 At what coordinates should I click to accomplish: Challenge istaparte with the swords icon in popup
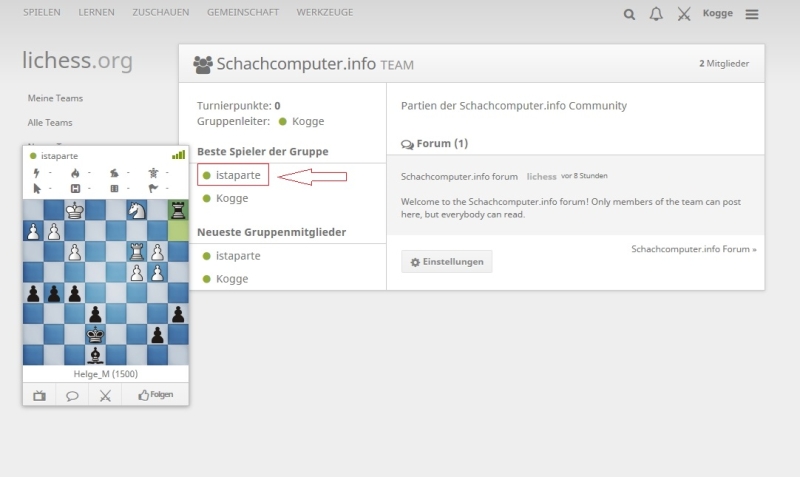[105, 395]
